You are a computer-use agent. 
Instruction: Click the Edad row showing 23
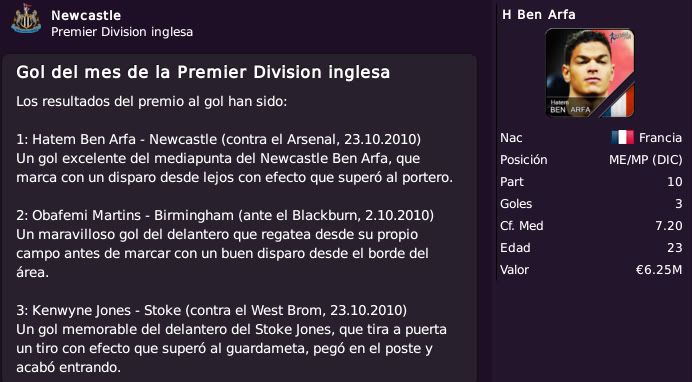[591, 248]
